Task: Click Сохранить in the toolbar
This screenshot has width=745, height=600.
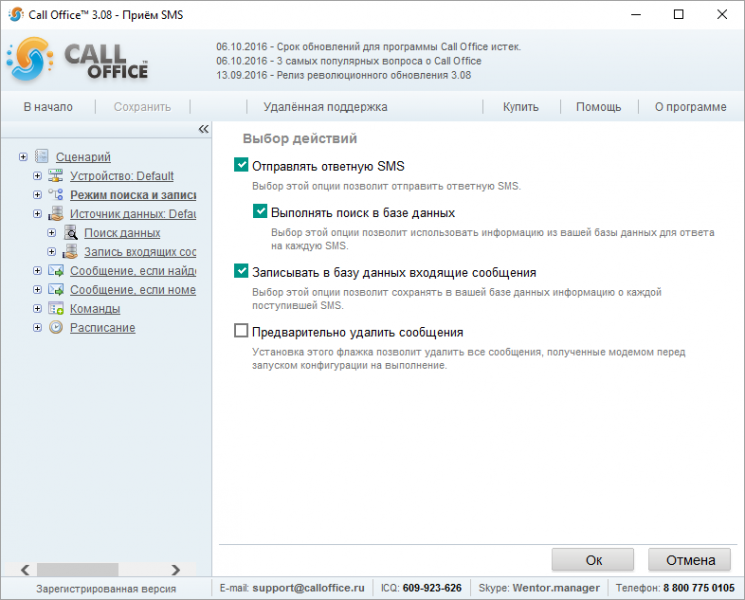Action: pyautogui.click(x=142, y=107)
